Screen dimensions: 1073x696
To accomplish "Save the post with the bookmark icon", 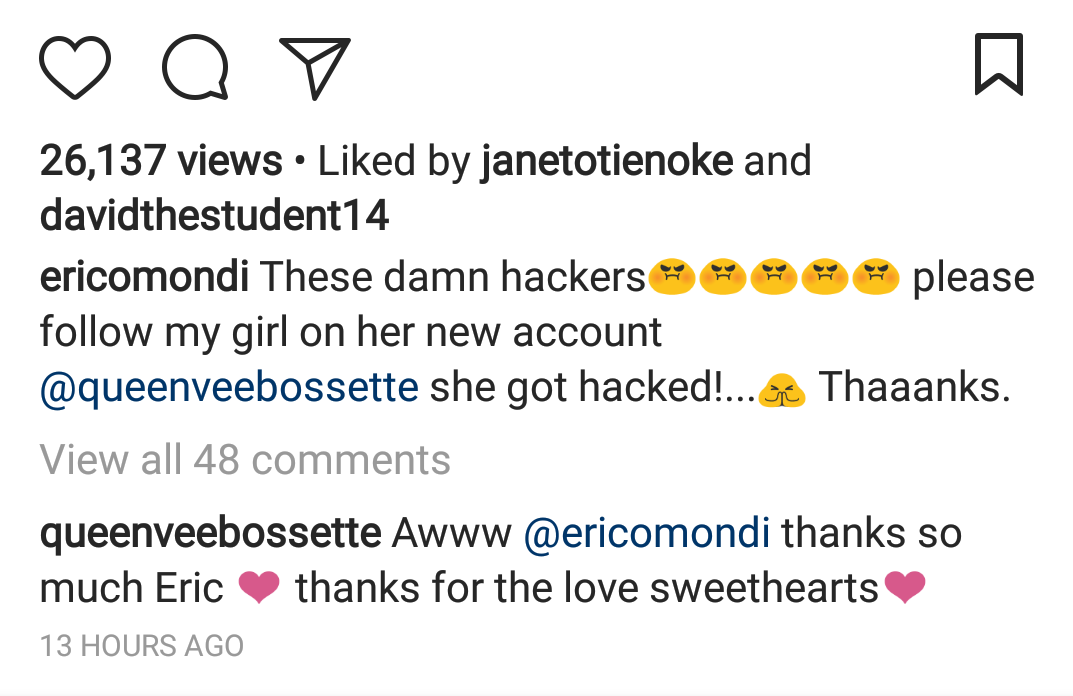I will [998, 64].
